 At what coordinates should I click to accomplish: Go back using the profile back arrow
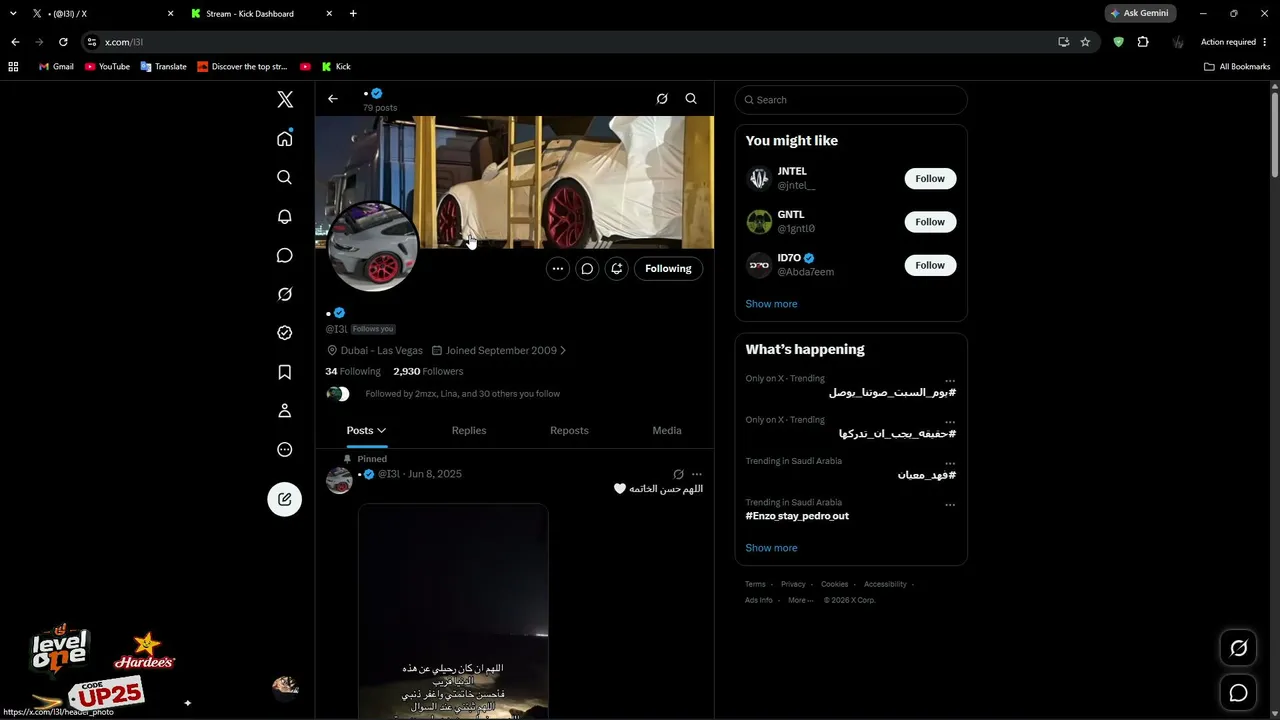pyautogui.click(x=333, y=99)
